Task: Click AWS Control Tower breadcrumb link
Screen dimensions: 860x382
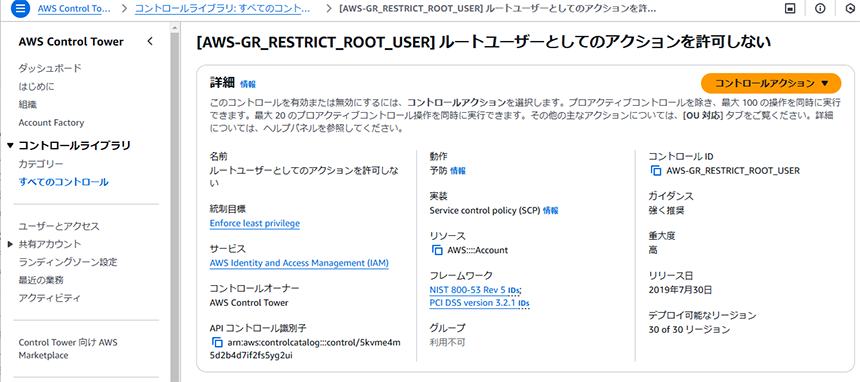Action: [x=74, y=9]
